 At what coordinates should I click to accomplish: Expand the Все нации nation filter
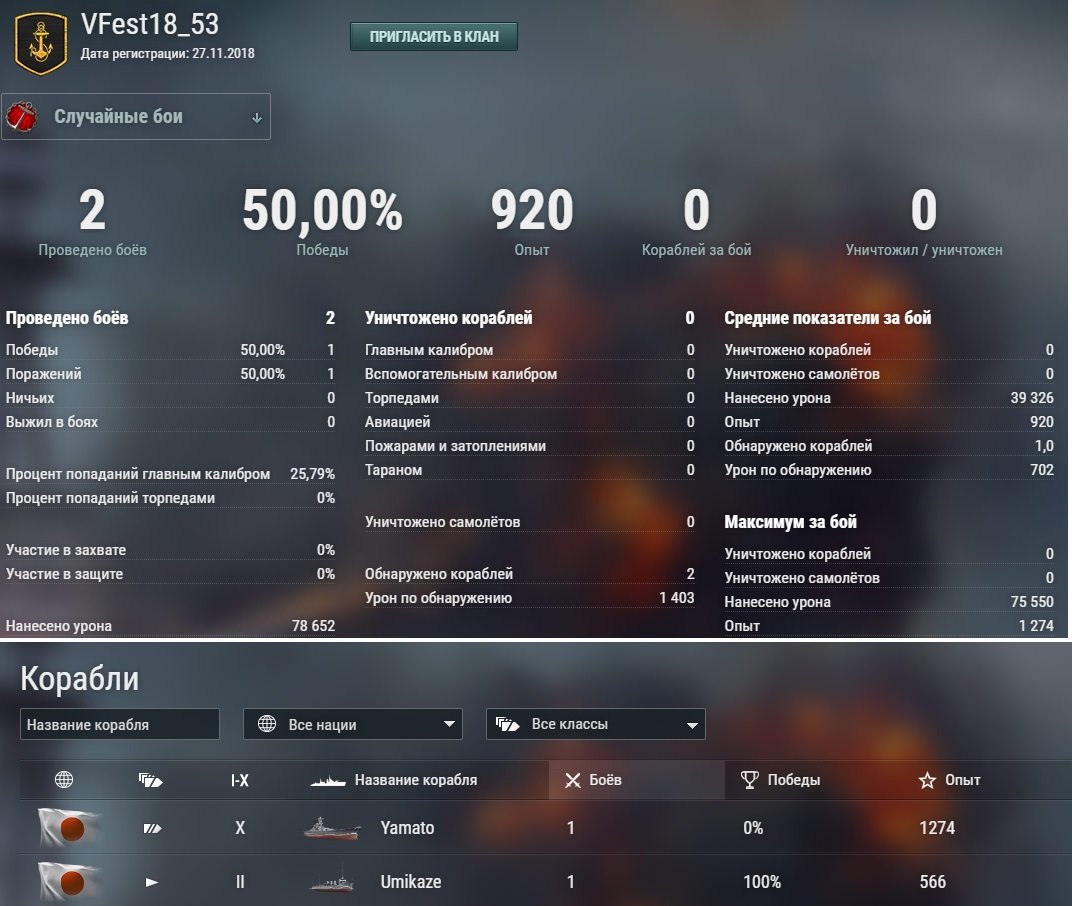(x=353, y=724)
